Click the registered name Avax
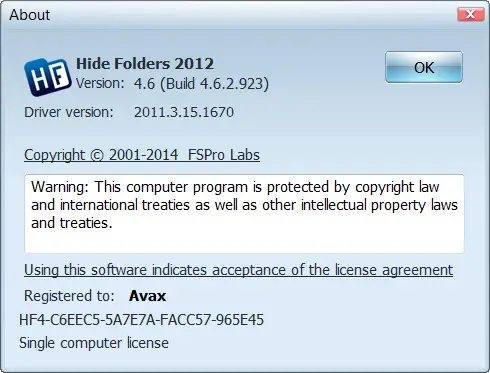This screenshot has height=373, width=490. pos(147,296)
